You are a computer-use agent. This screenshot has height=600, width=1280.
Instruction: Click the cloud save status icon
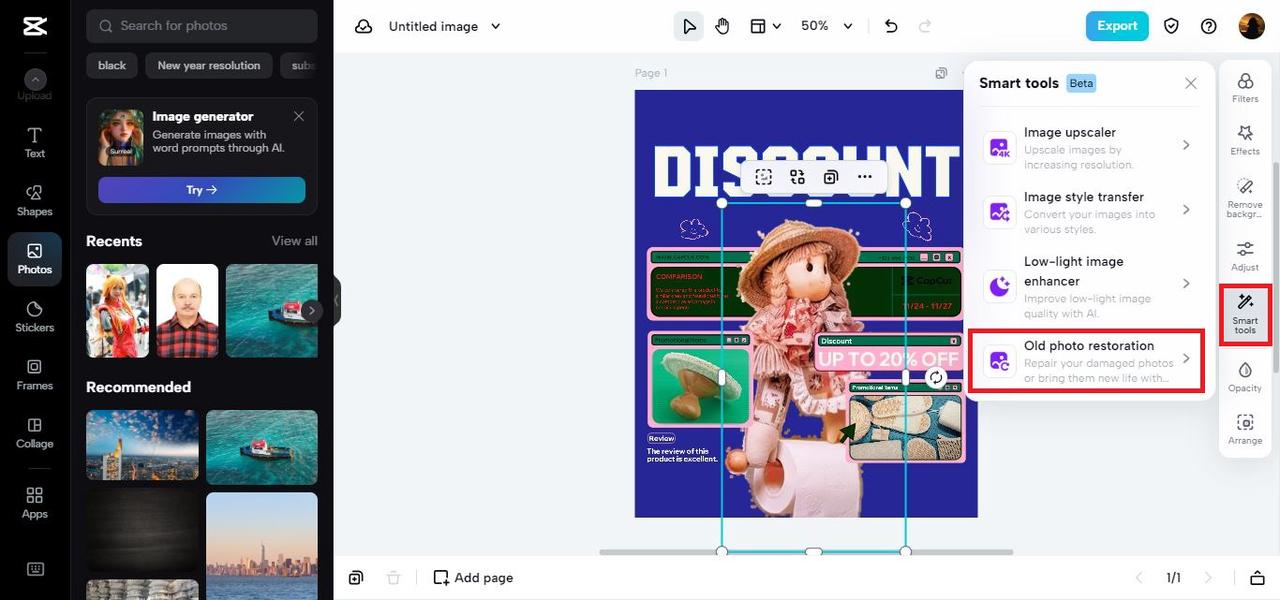point(364,26)
